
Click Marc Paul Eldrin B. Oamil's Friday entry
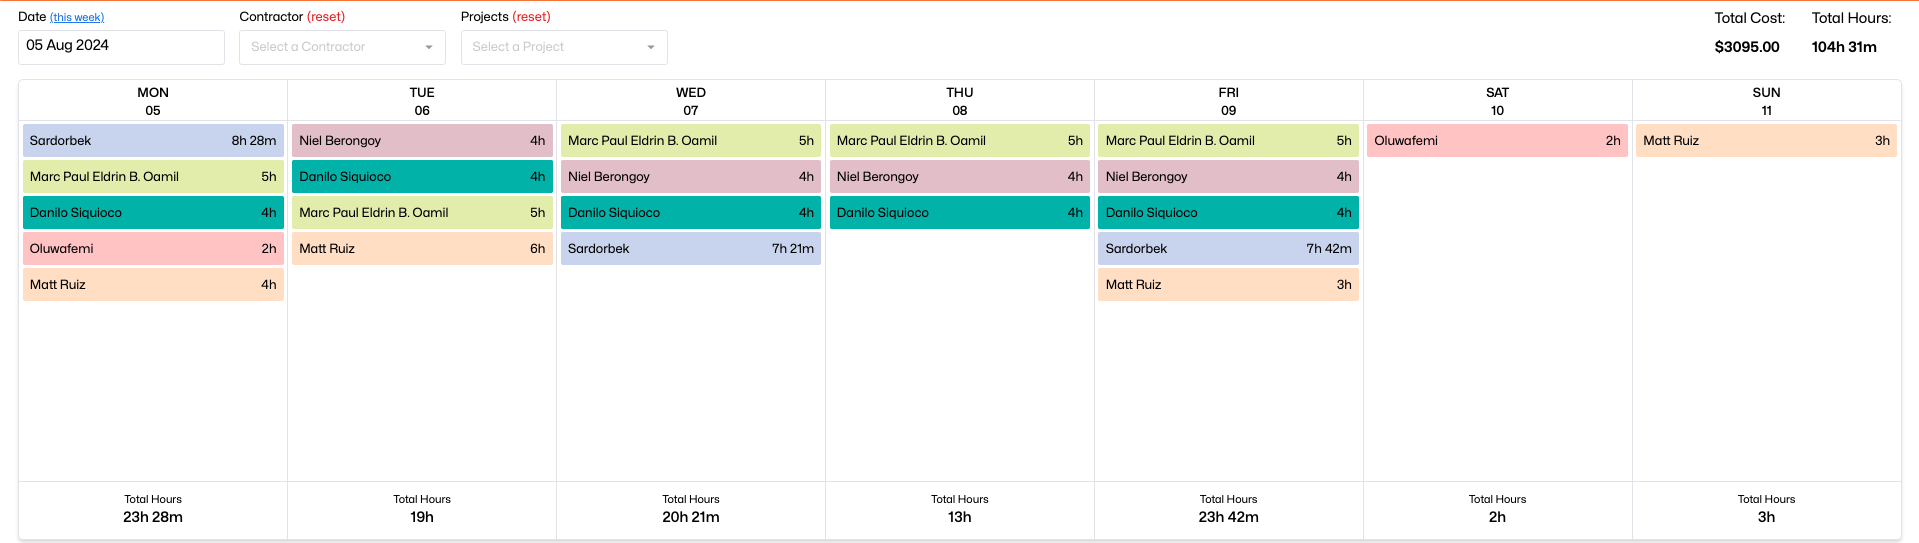1228,141
